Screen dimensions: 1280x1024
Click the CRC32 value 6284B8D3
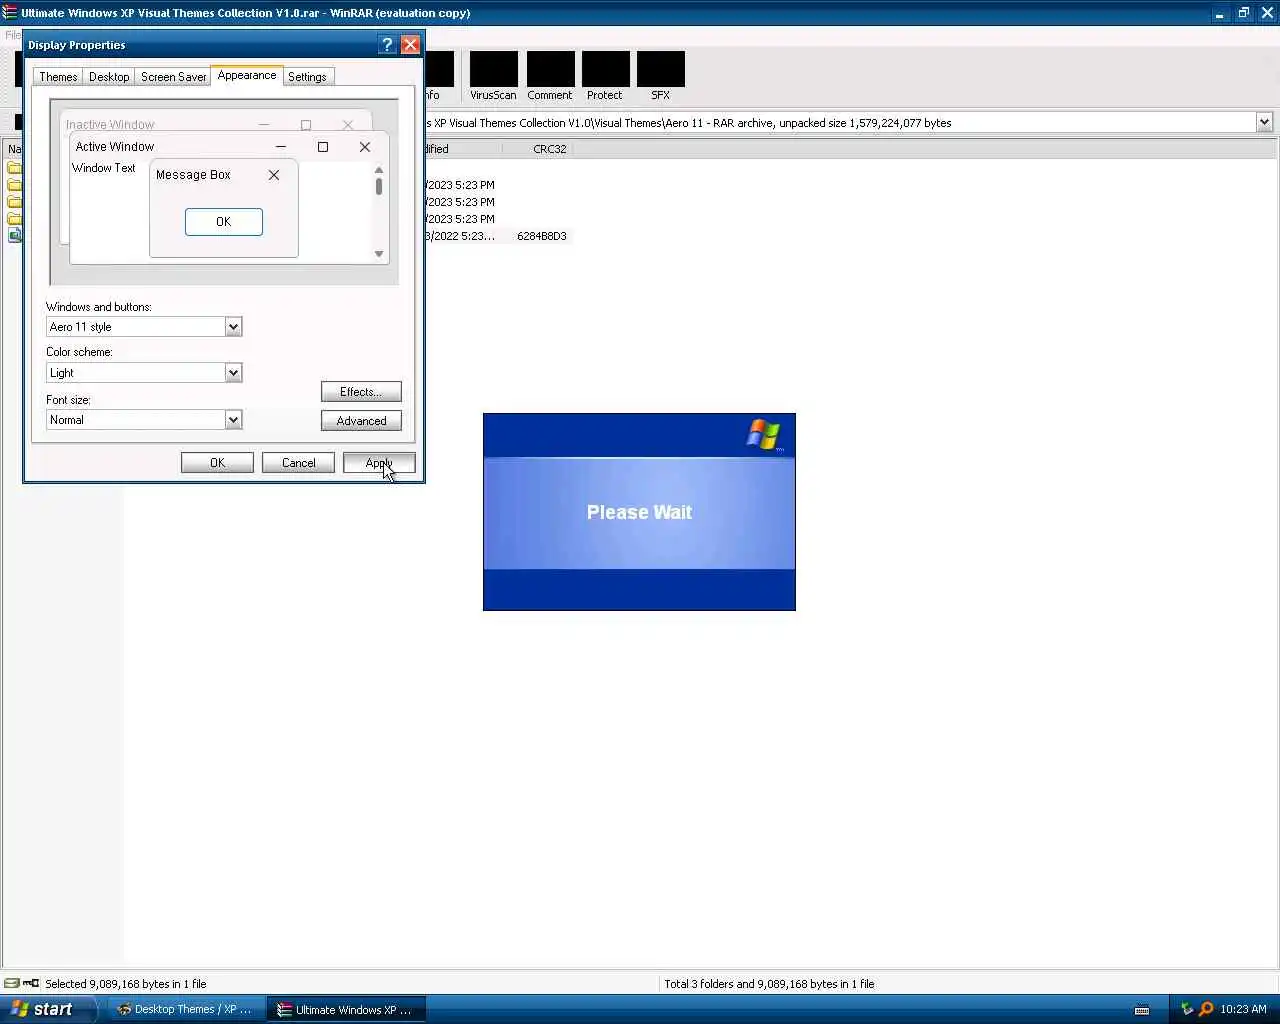coord(541,236)
